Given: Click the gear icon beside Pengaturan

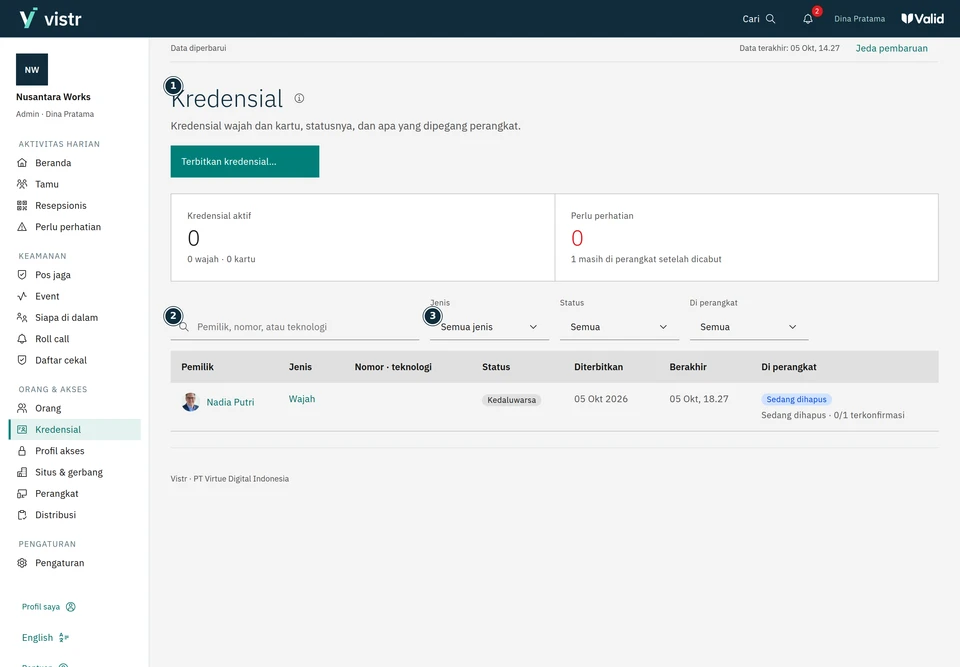Looking at the screenshot, I should click(x=22, y=563).
